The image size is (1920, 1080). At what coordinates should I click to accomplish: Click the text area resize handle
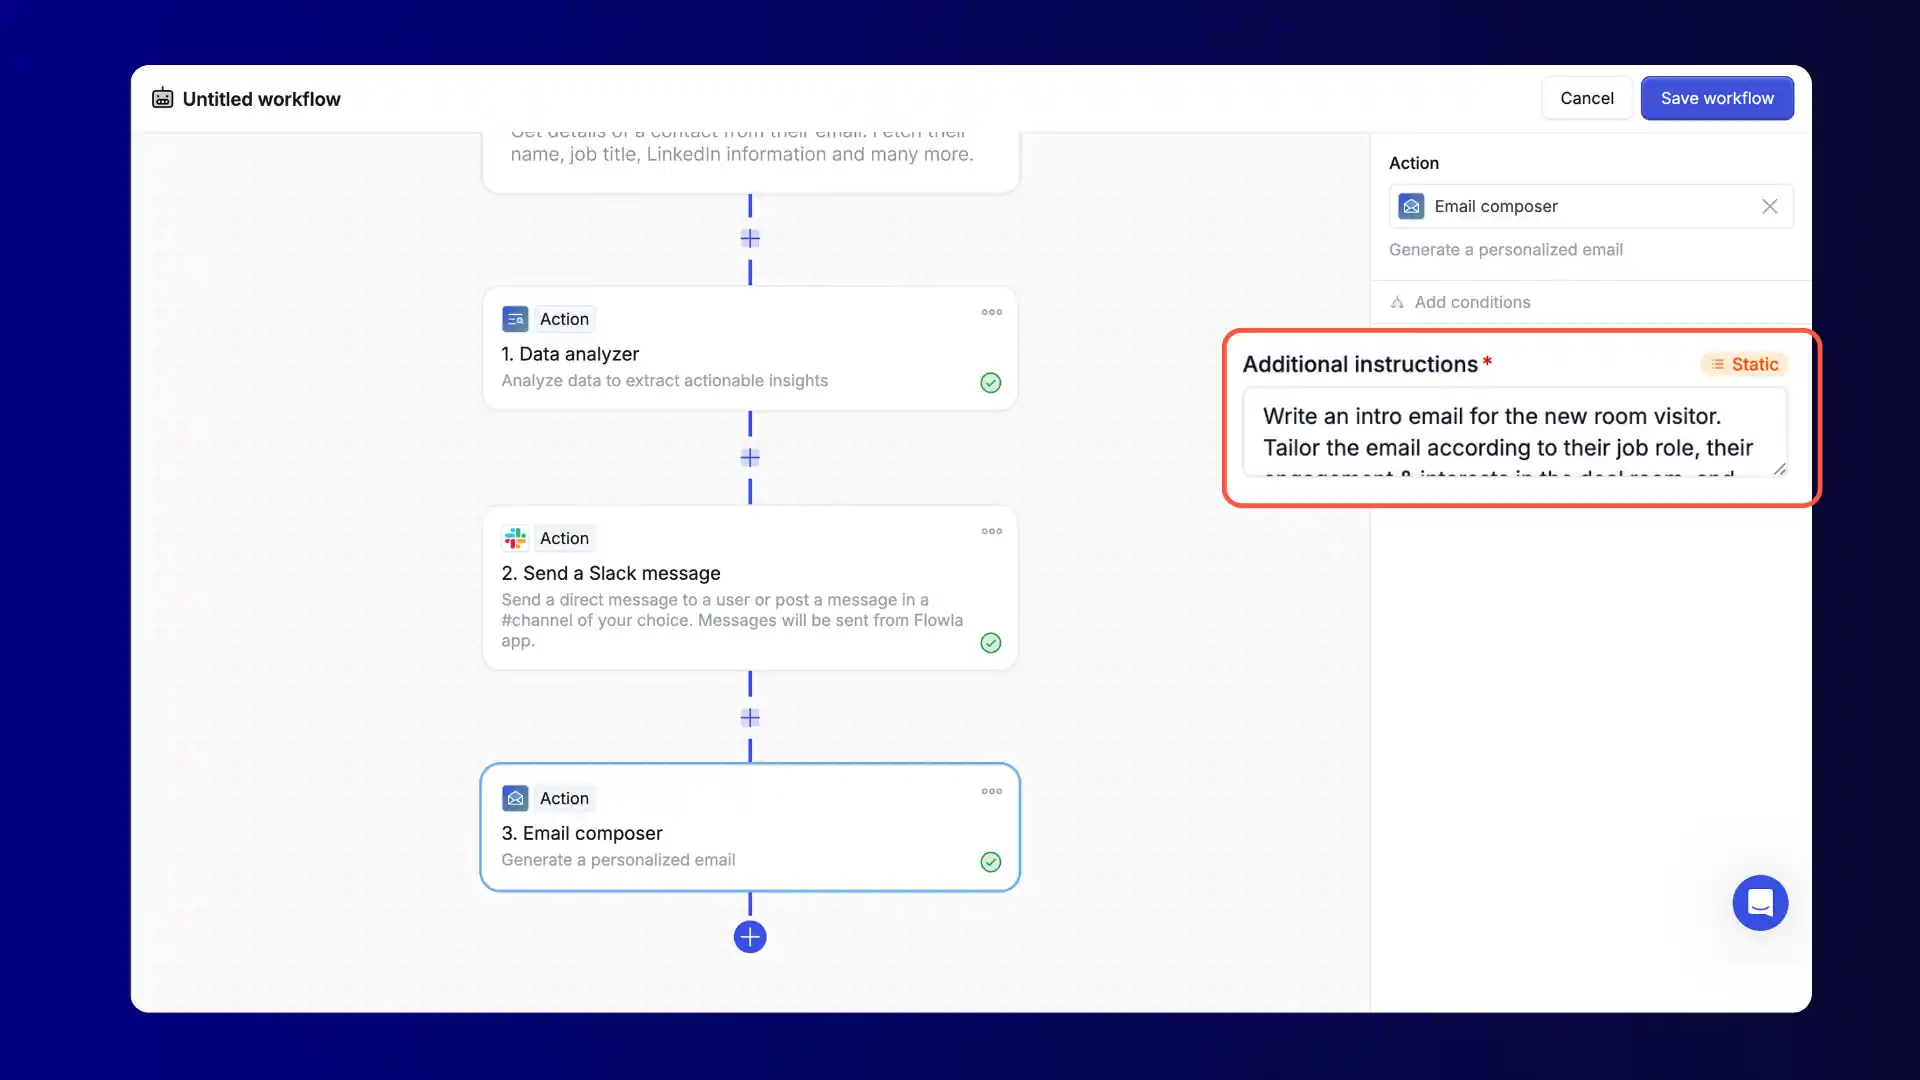(1779, 468)
